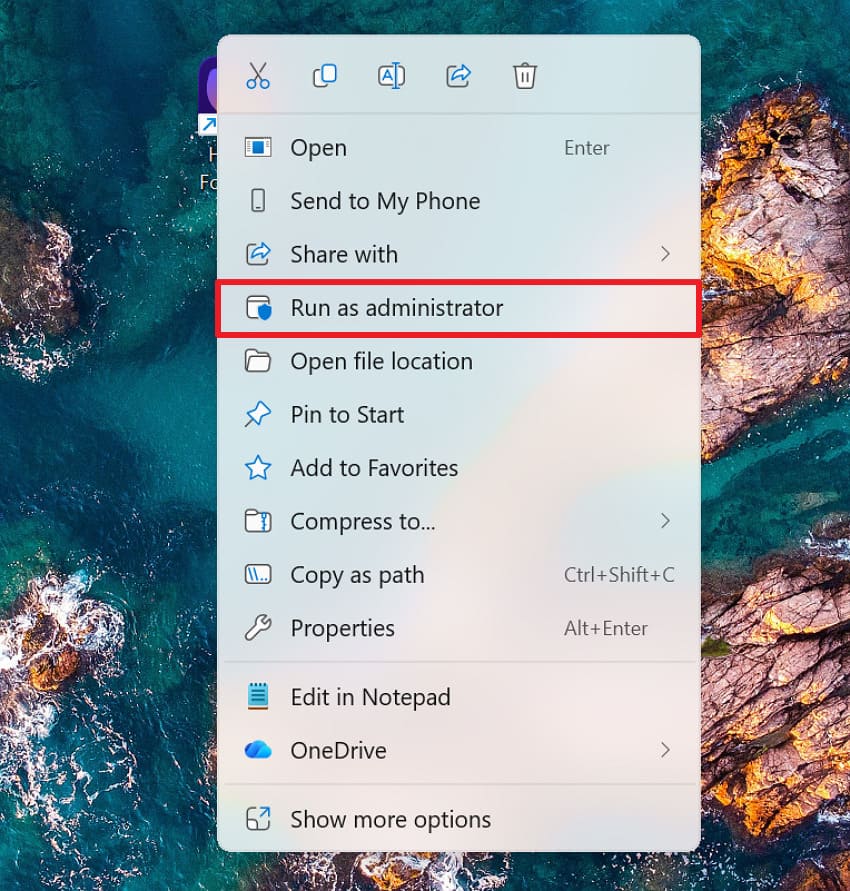Image resolution: width=850 pixels, height=891 pixels.
Task: Expand the Share with submenu
Action: pyautogui.click(x=666, y=254)
